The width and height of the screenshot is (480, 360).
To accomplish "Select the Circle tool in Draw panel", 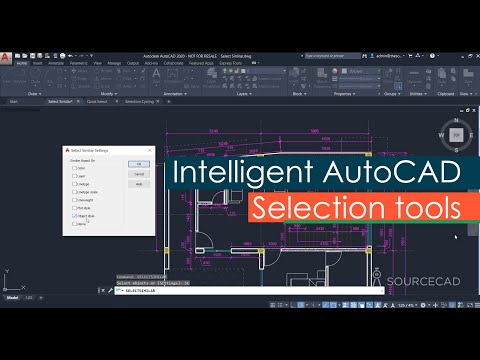I will coord(35,76).
